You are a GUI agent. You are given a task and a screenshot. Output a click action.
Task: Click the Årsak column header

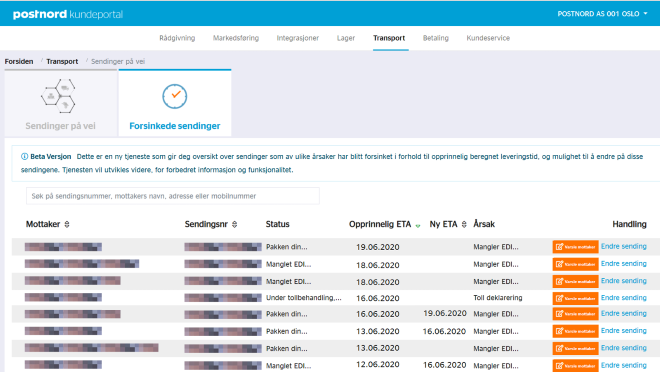tap(484, 224)
